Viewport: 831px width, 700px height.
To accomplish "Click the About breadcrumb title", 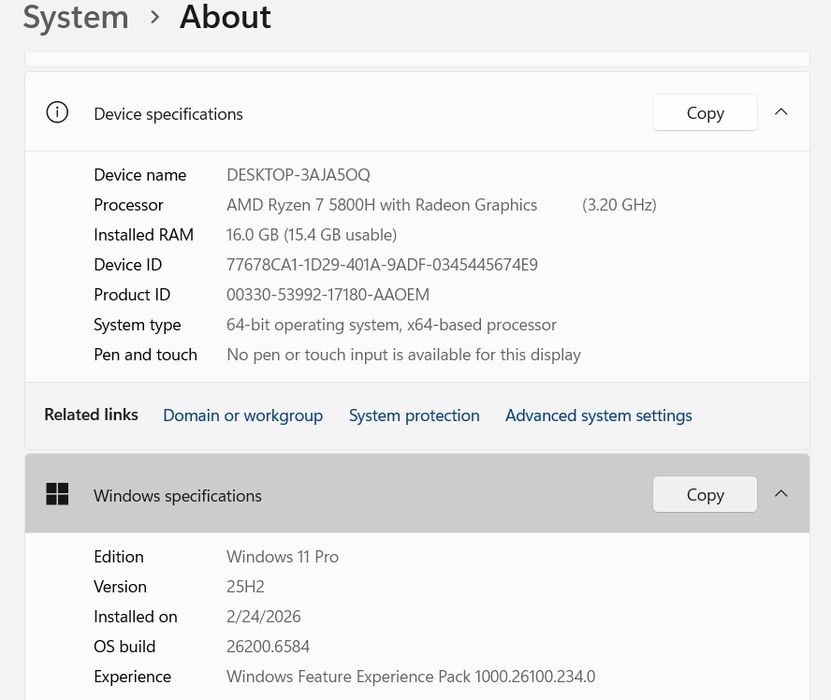I will tap(225, 17).
